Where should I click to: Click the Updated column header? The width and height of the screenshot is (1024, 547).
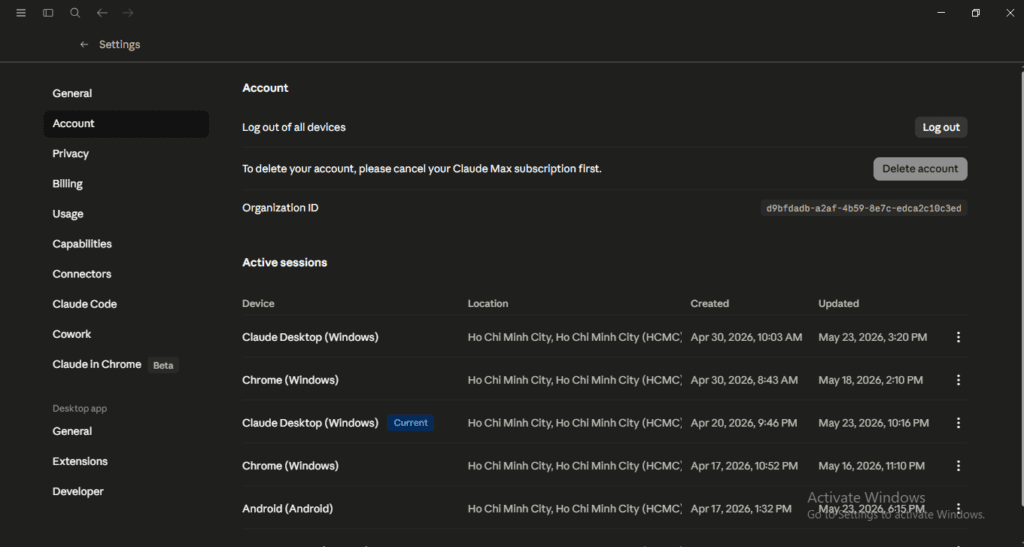(x=839, y=304)
